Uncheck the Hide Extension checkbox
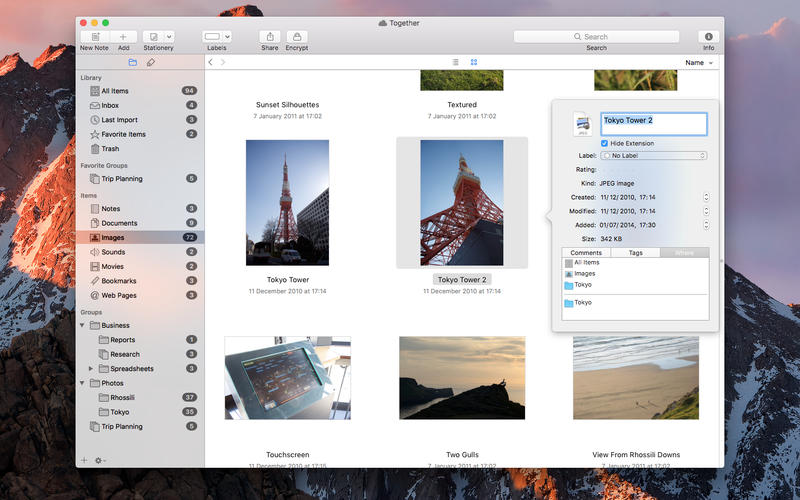 pyautogui.click(x=605, y=143)
